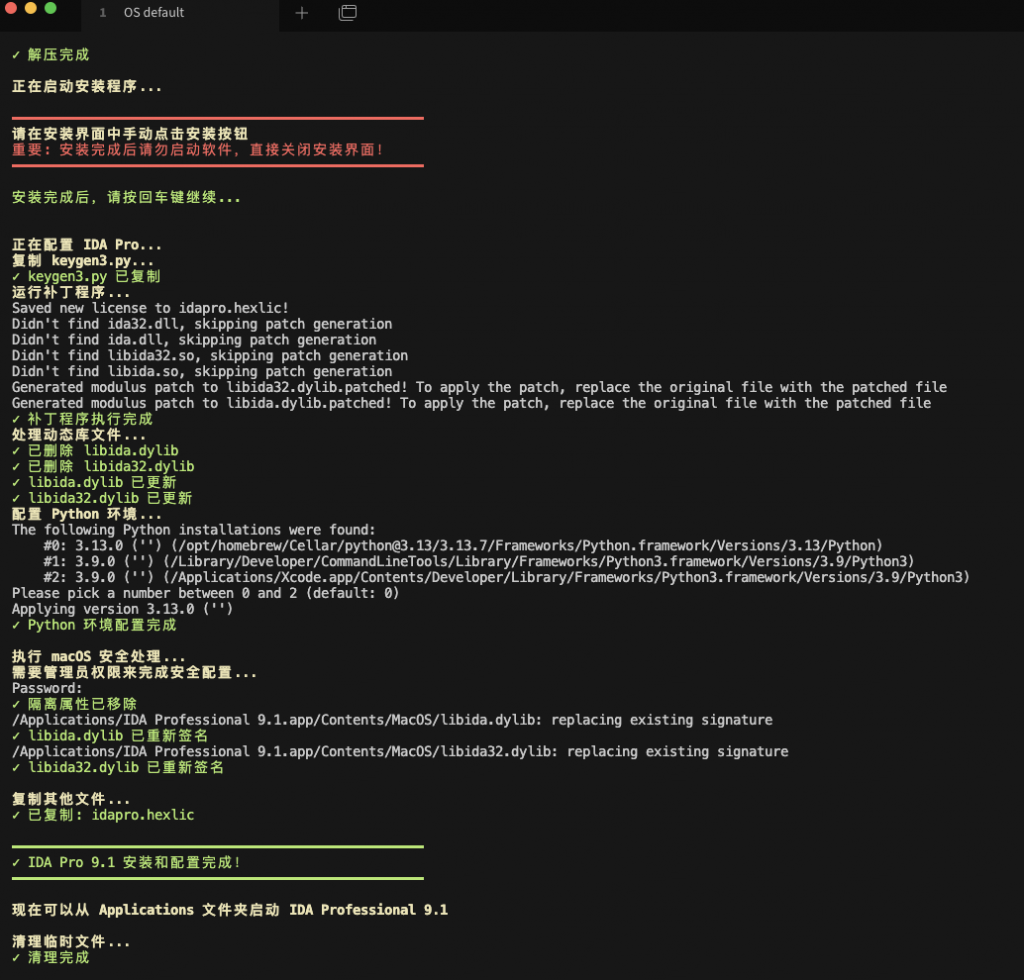Click the 'libida.dylib.patched' modulus patch line
The height and width of the screenshot is (980, 1024).
pos(472,403)
